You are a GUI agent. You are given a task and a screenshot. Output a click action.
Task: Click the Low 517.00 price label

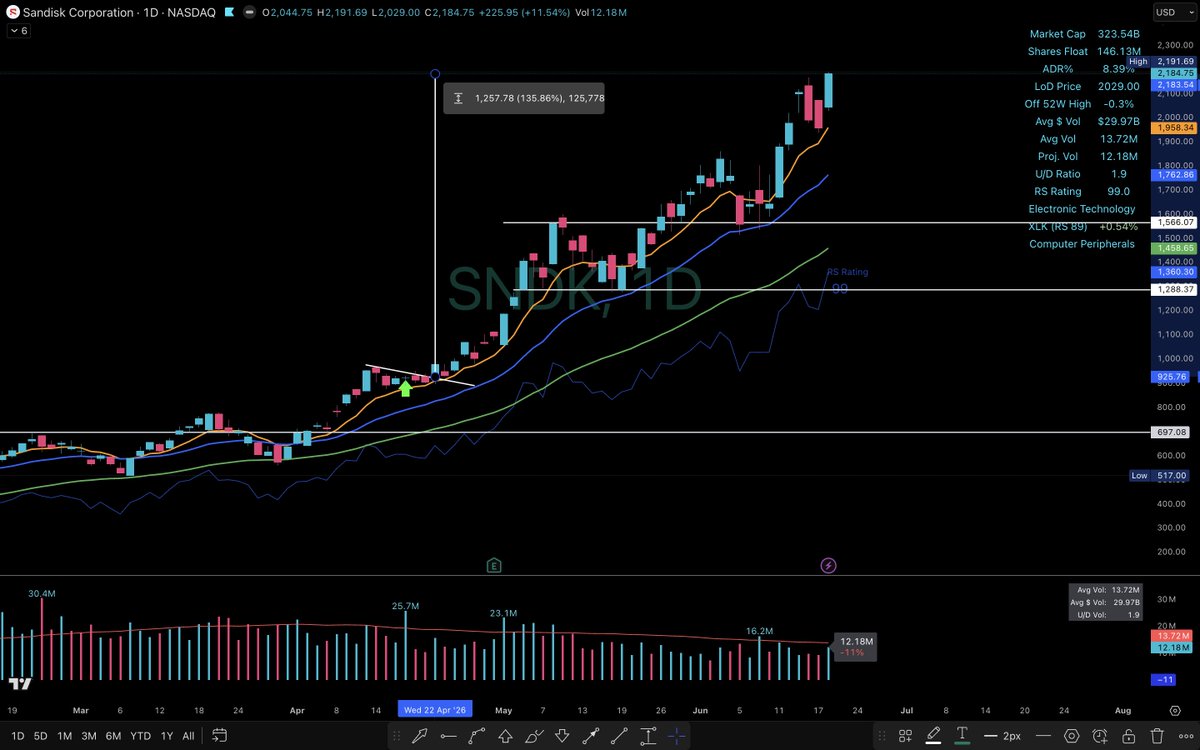pyautogui.click(x=1162, y=476)
